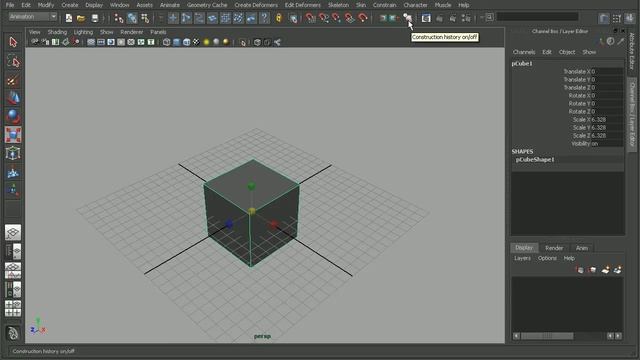Open Channels menu in Channel Box
Image resolution: width=640 pixels, height=360 pixels.
click(524, 52)
